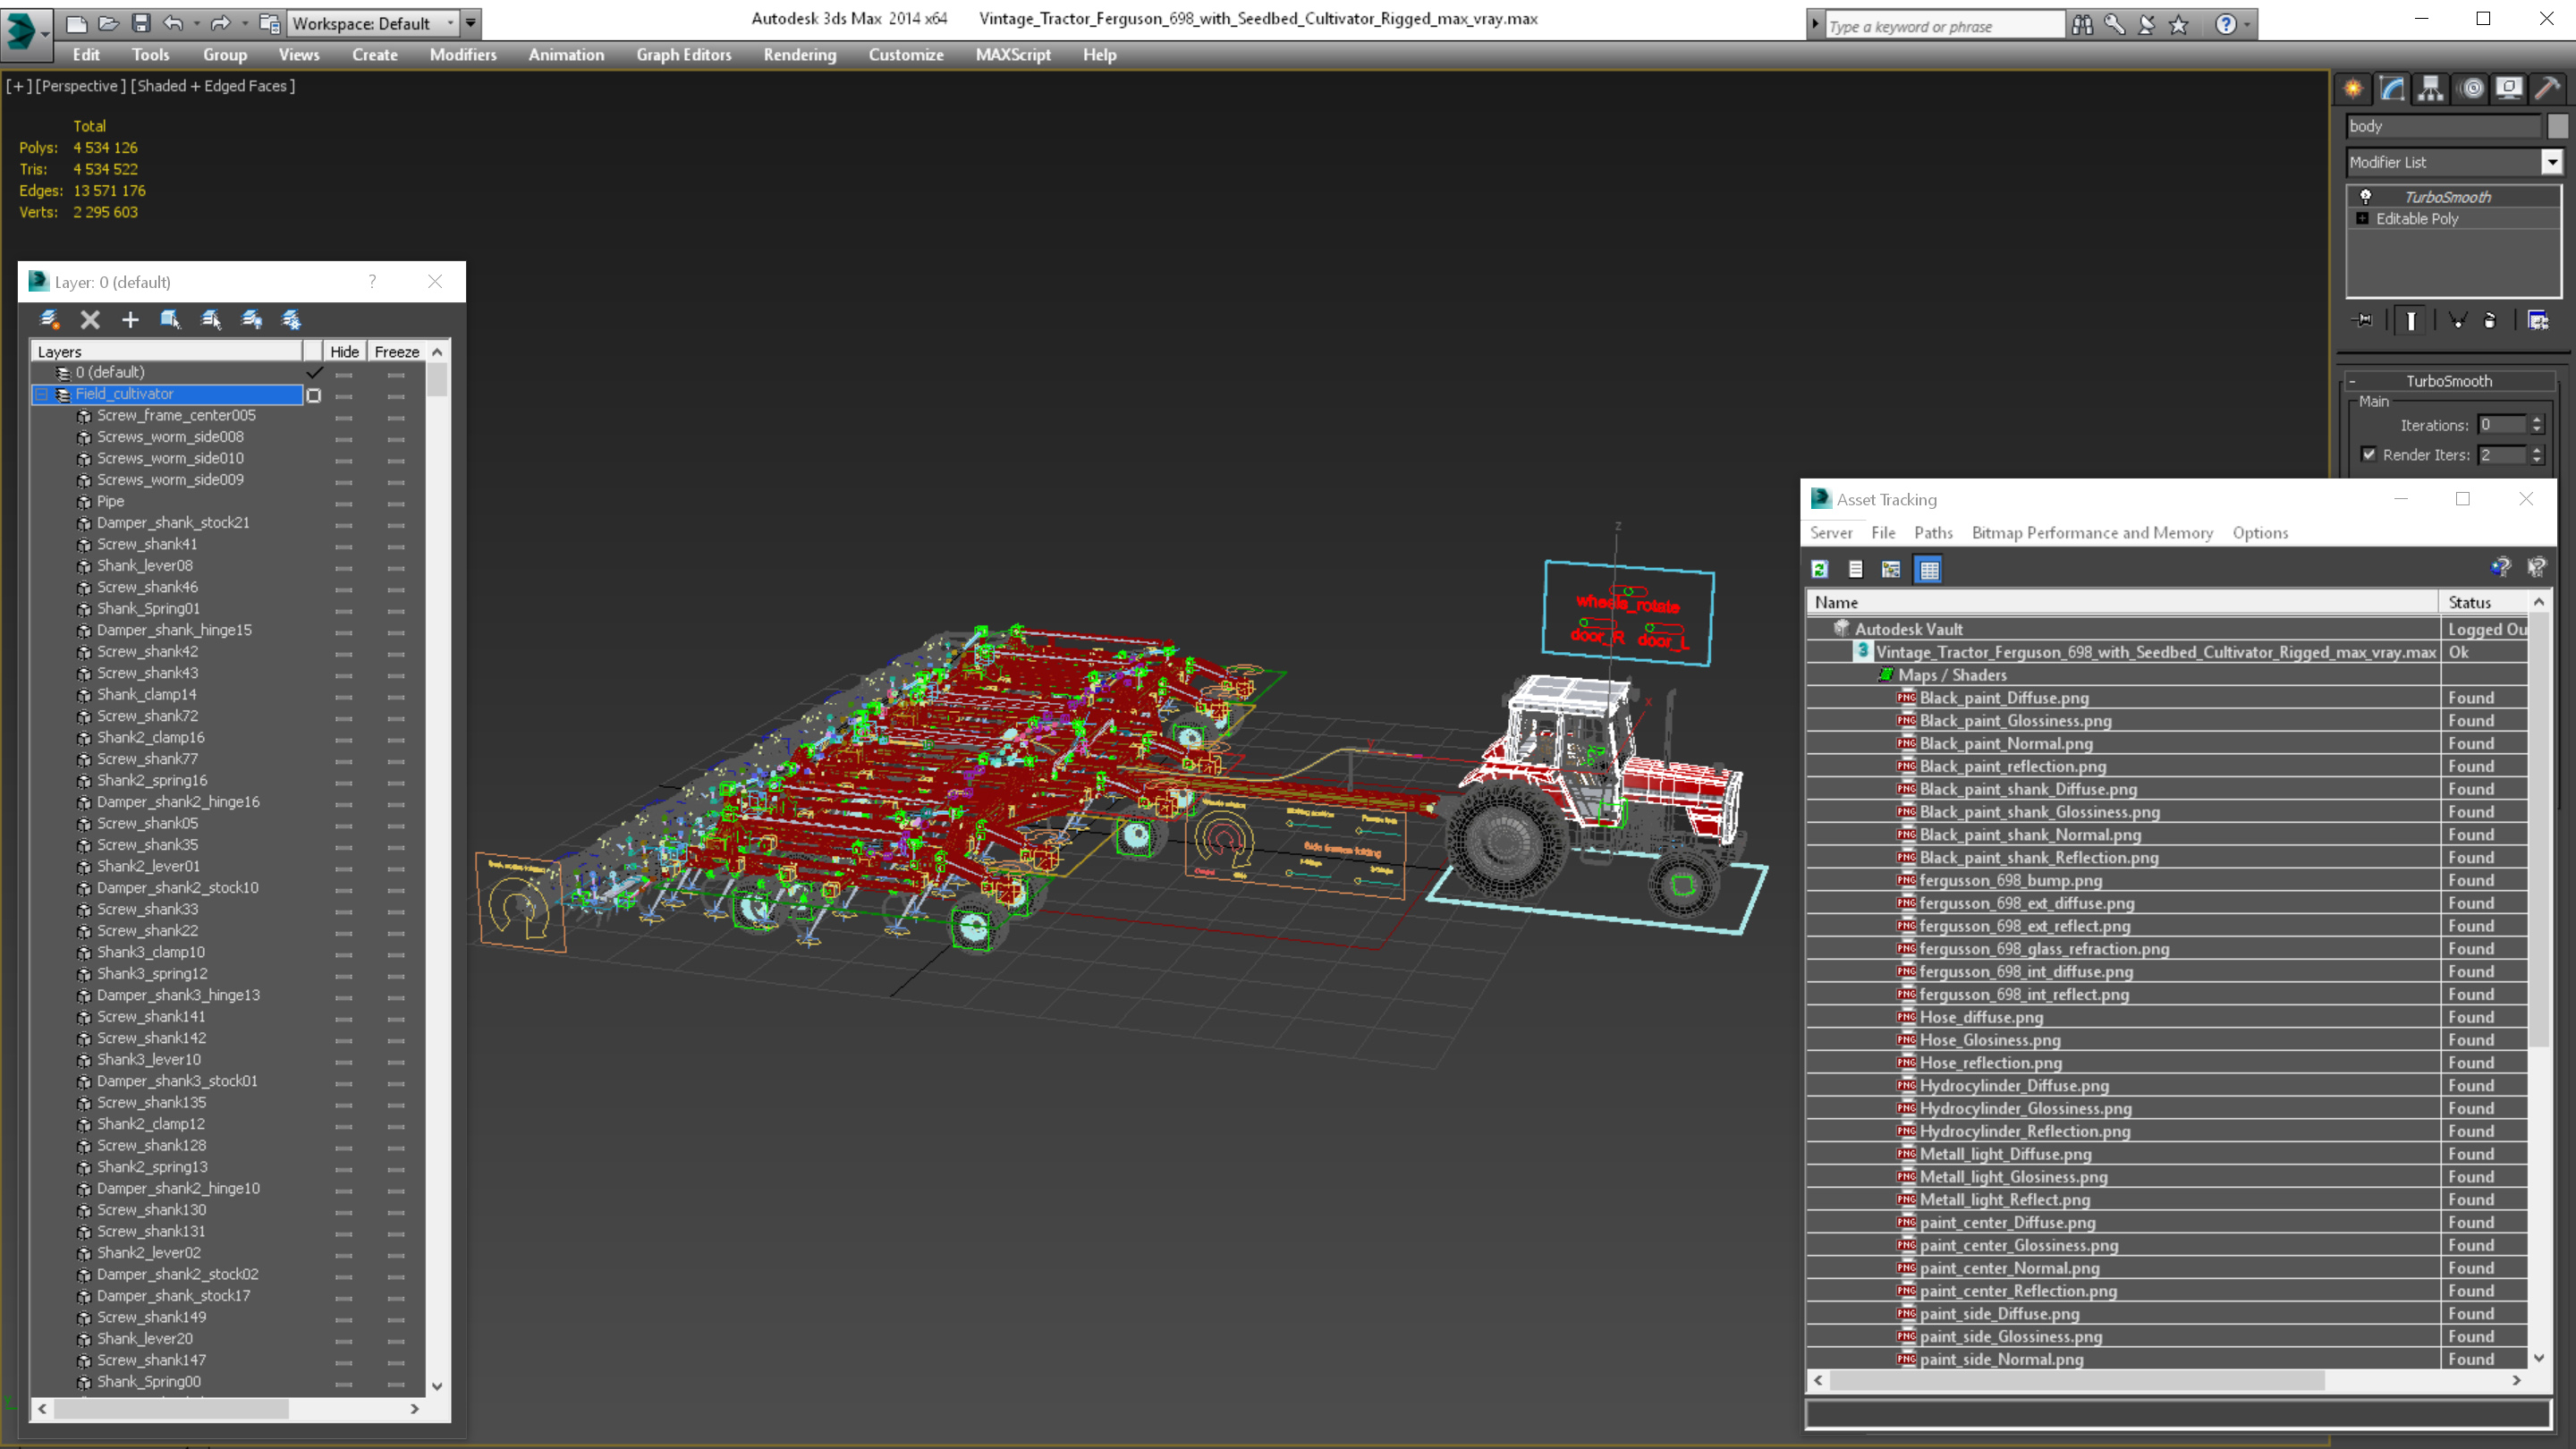Open the Hierarchy command panel tab
Image resolution: width=2576 pixels, height=1449 pixels.
pos(2431,89)
